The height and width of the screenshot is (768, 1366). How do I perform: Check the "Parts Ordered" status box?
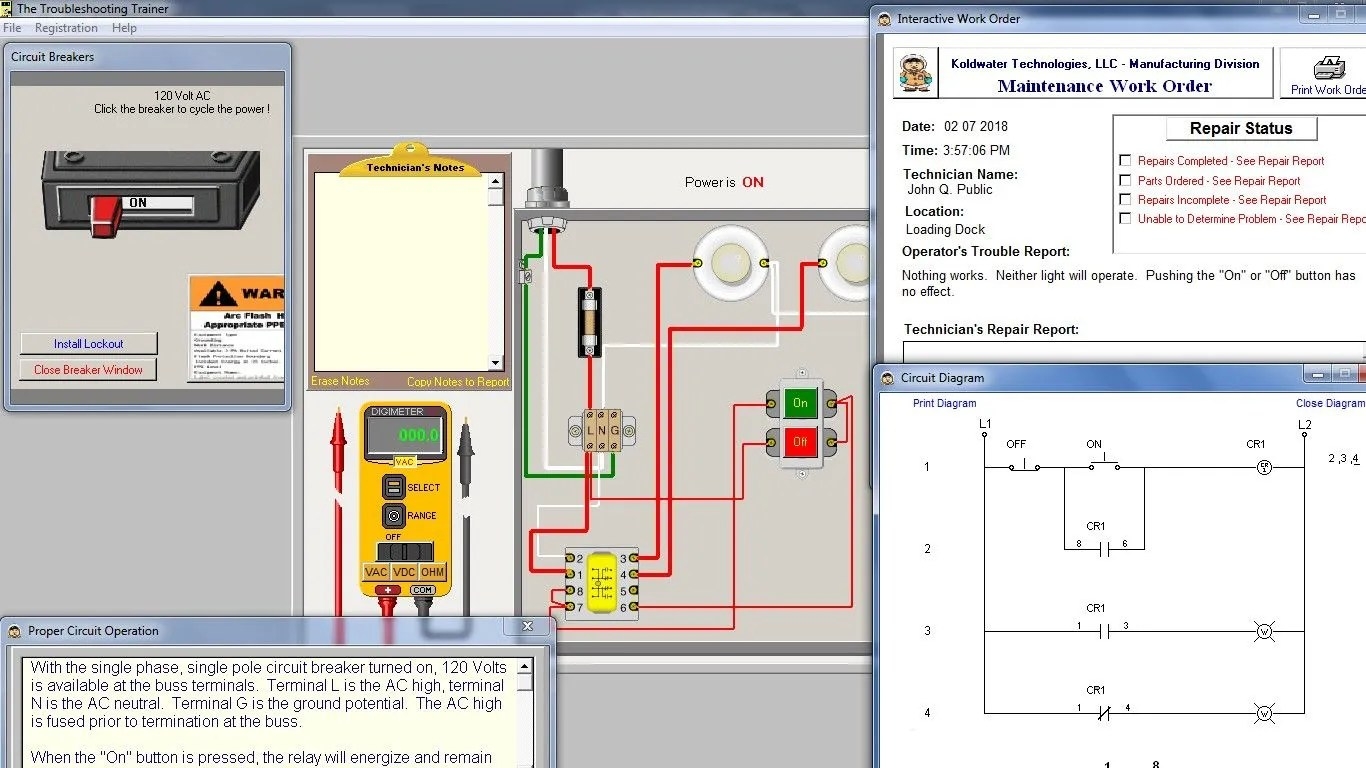[1125, 181]
